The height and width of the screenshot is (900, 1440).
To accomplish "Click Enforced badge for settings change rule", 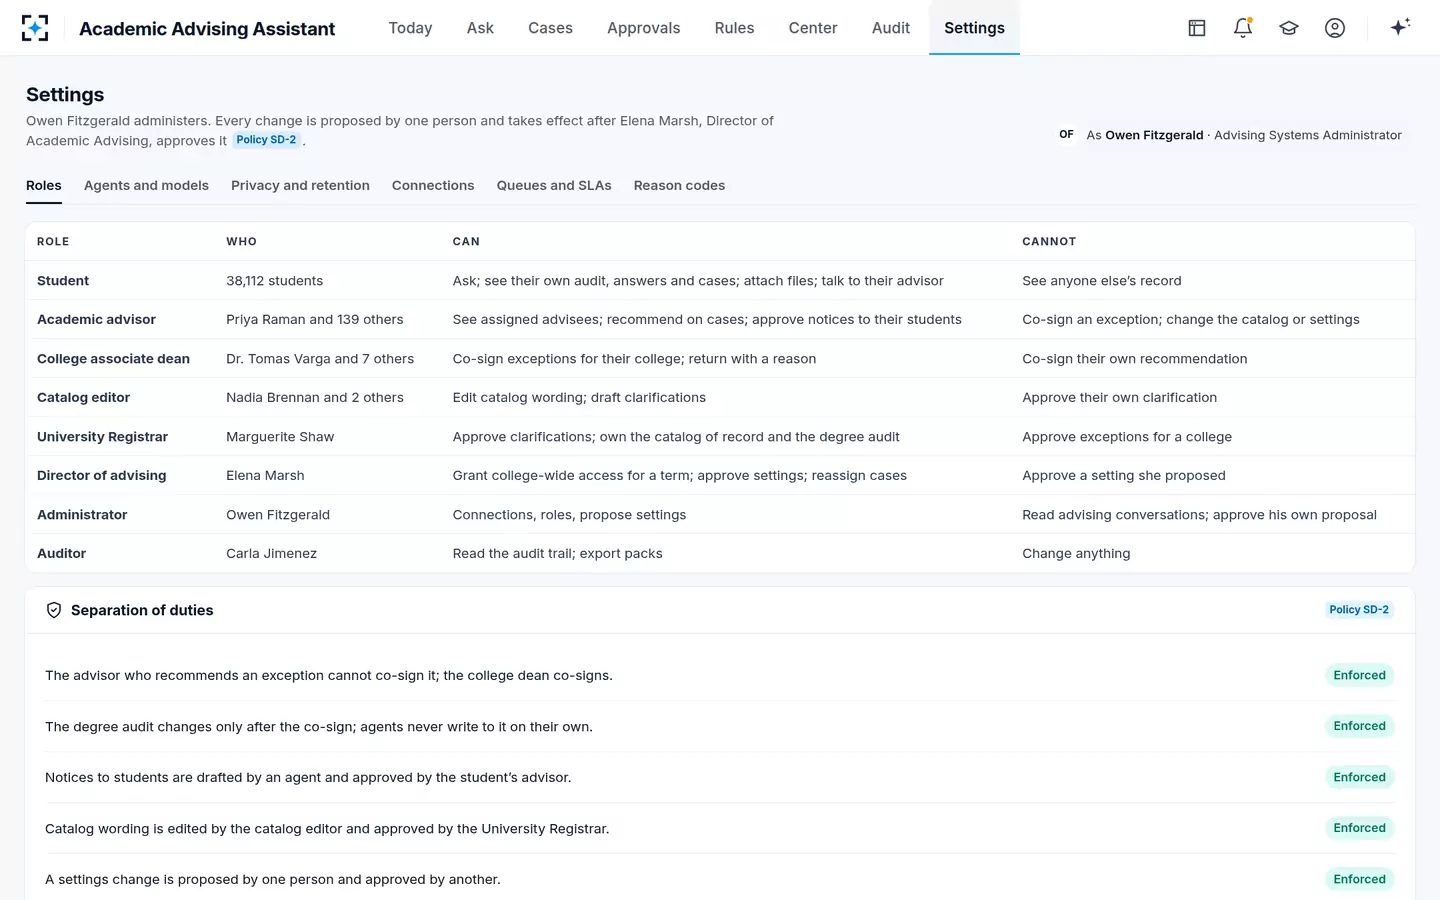I will pyautogui.click(x=1359, y=879).
